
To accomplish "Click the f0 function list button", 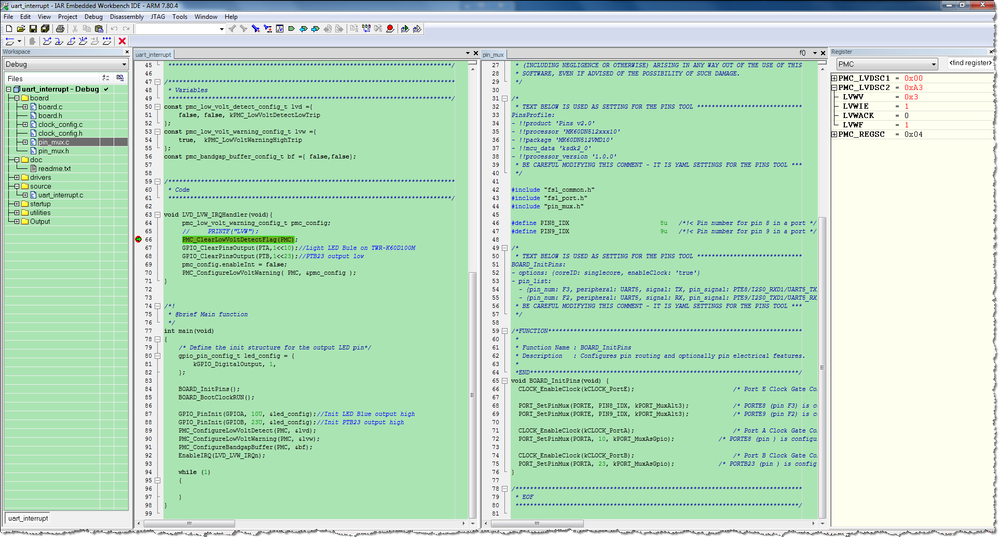I will 803,53.
